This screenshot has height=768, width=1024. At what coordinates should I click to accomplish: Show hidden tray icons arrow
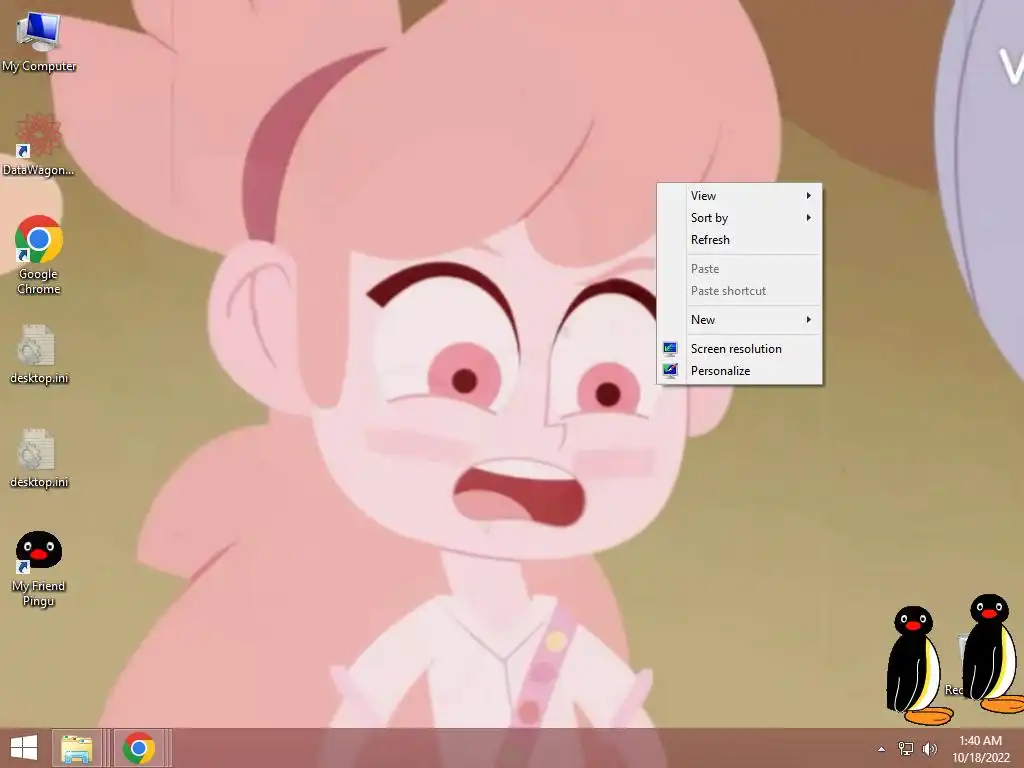click(x=882, y=749)
